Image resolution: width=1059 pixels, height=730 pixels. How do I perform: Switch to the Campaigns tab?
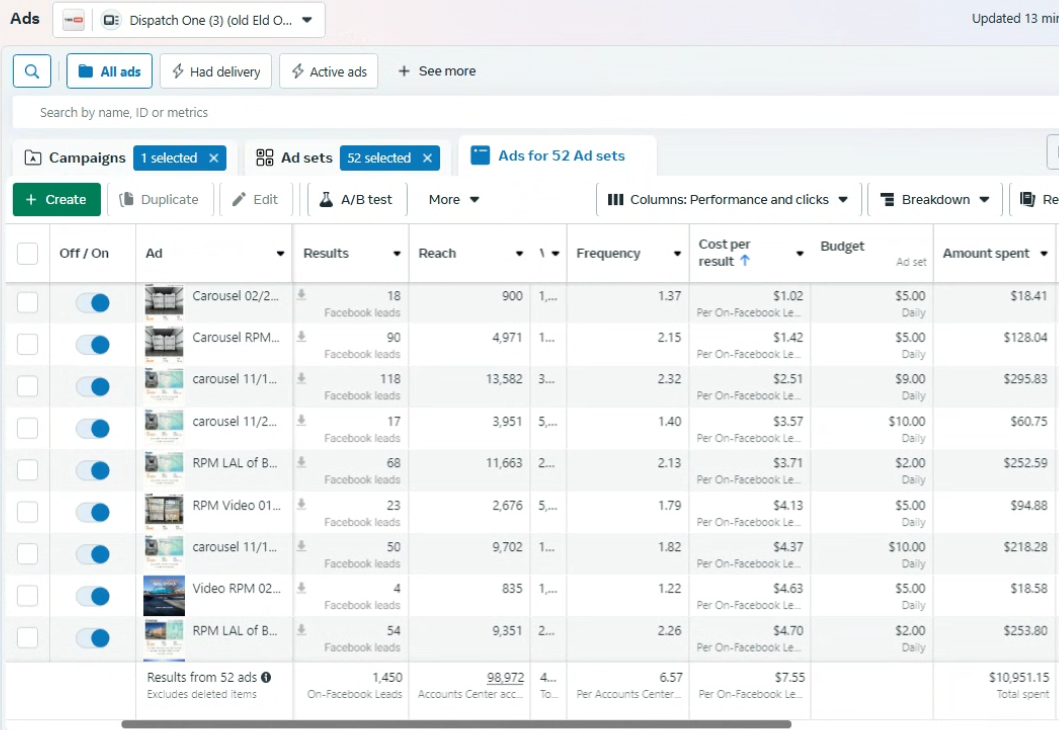[x=77, y=158]
